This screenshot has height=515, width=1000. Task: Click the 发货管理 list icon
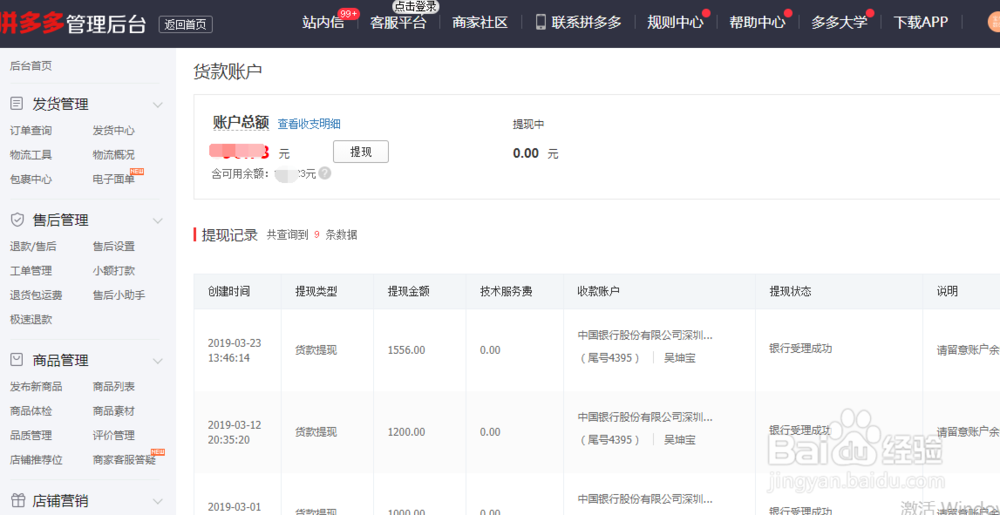point(17,104)
